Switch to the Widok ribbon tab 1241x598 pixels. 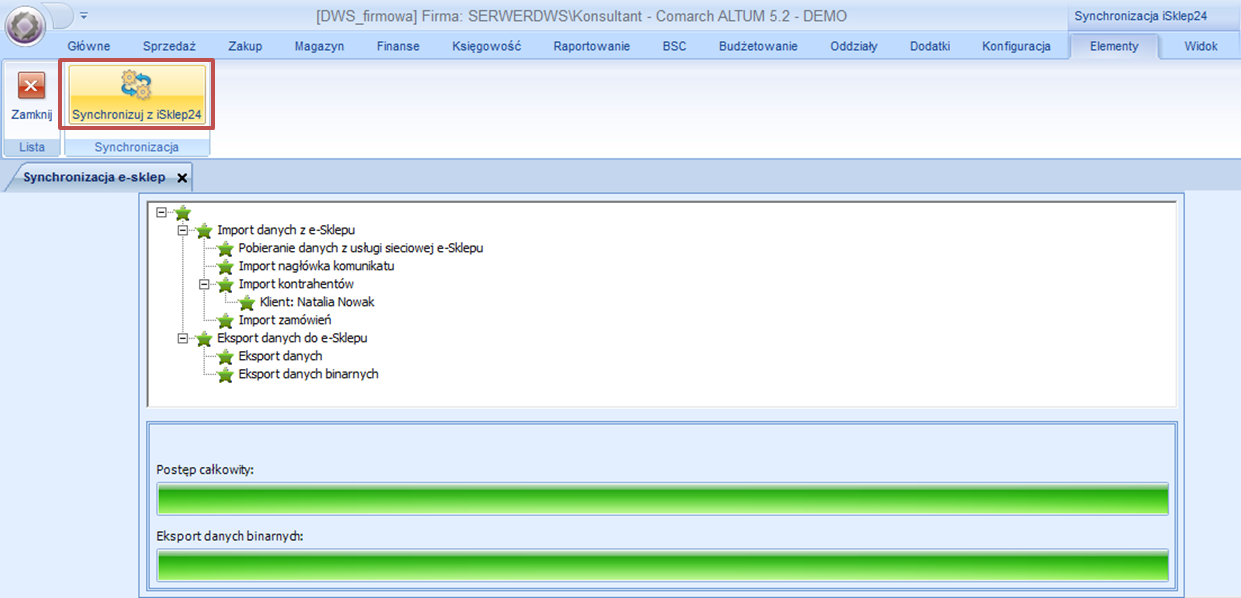pyautogui.click(x=1201, y=46)
